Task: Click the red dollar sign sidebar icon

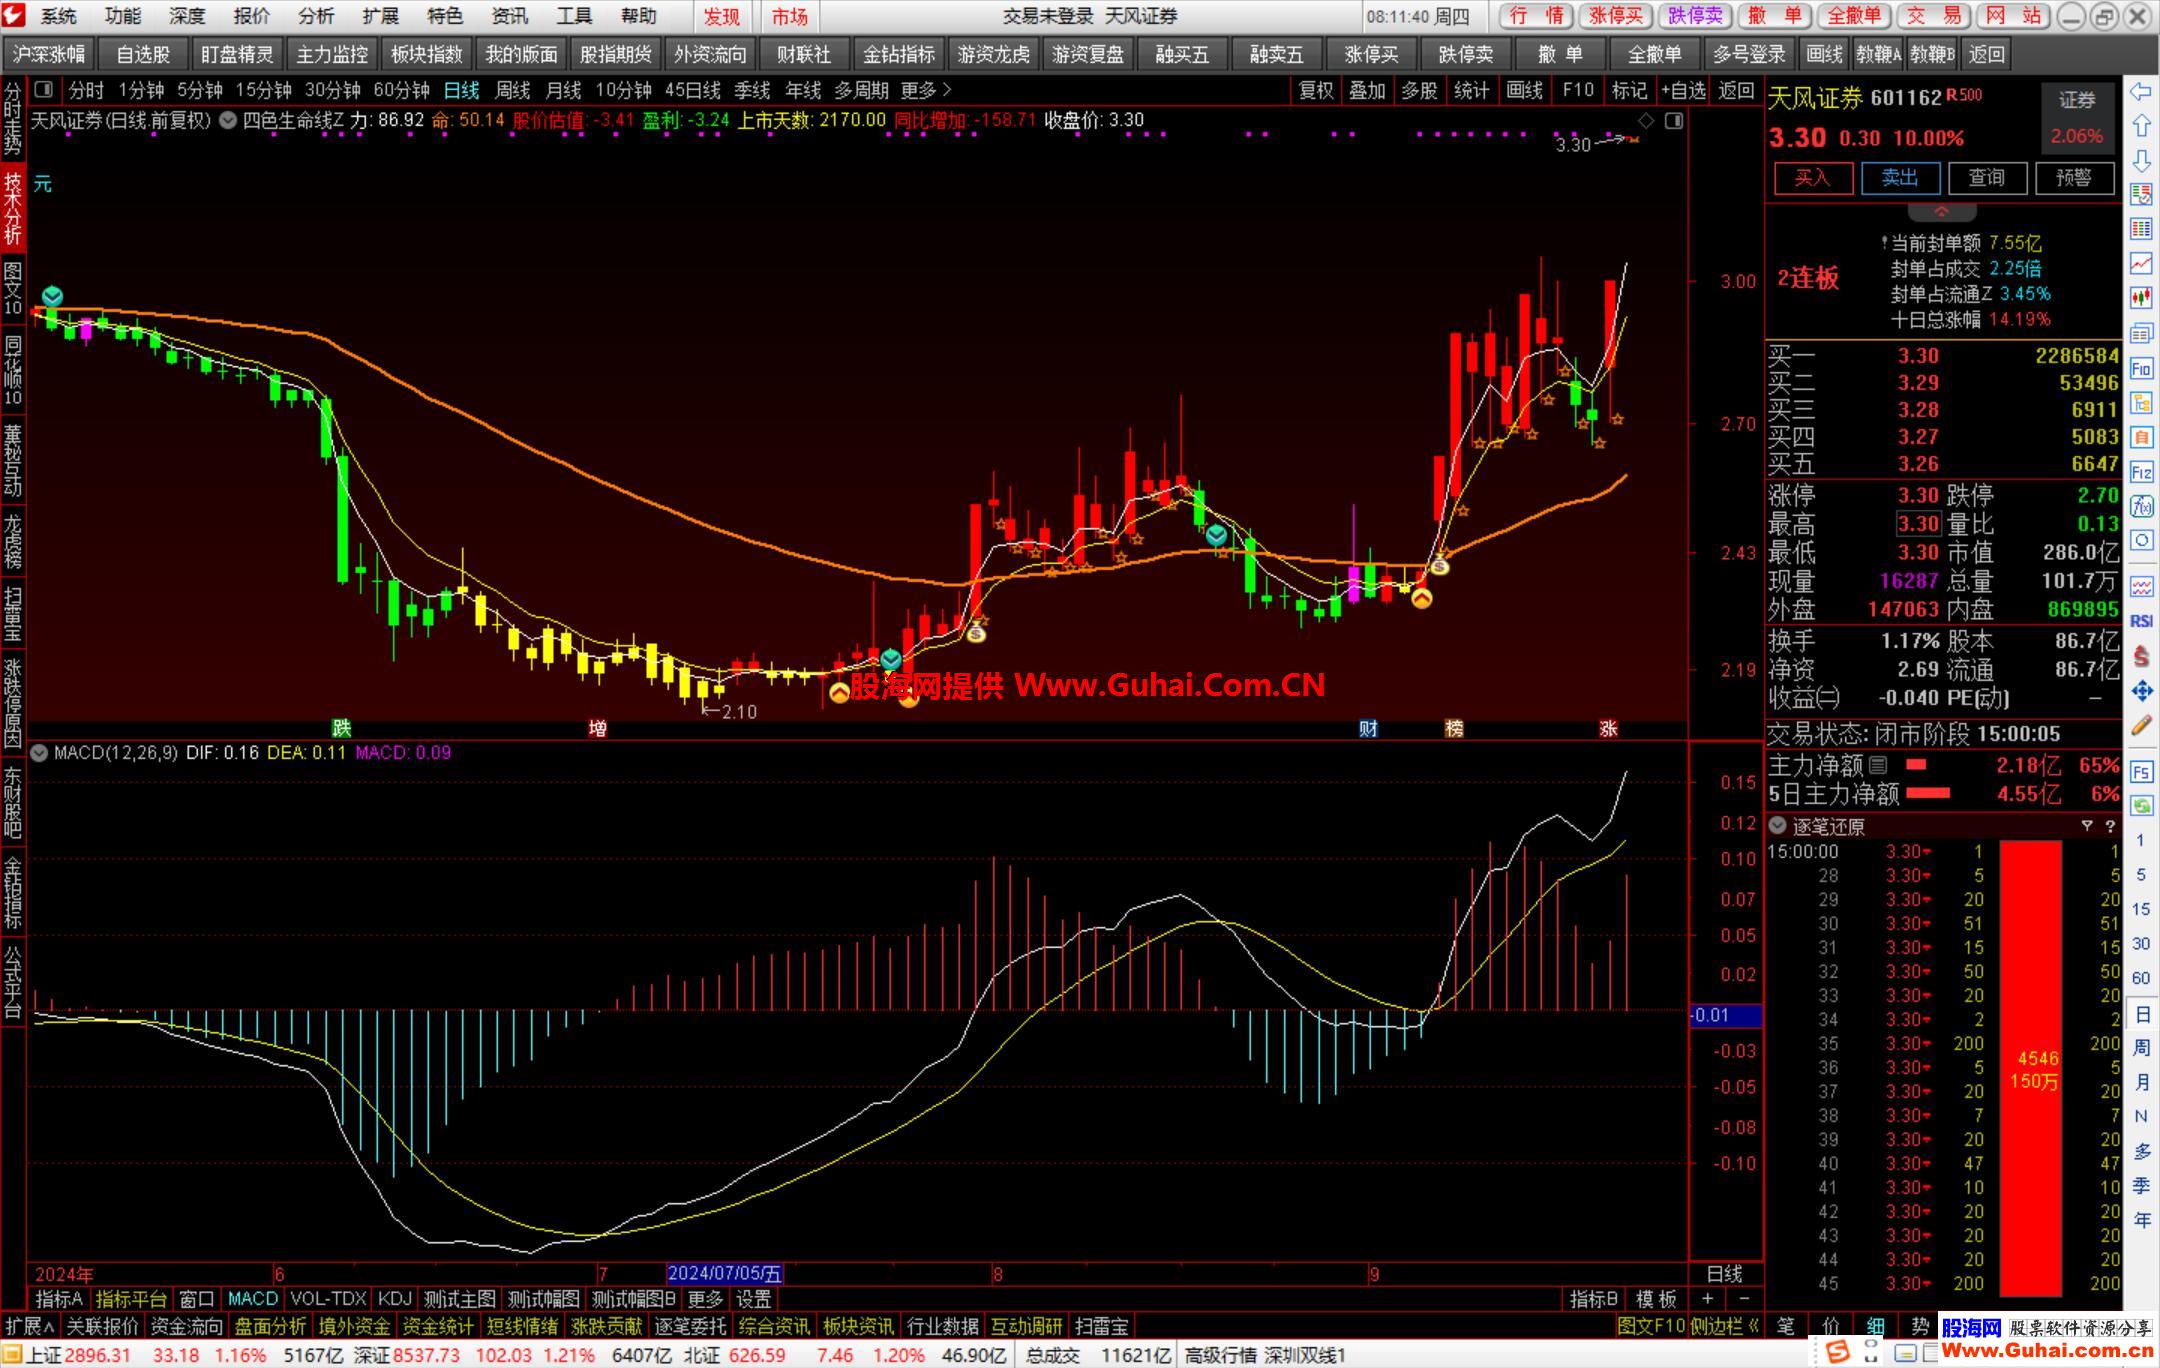Action: (2141, 656)
